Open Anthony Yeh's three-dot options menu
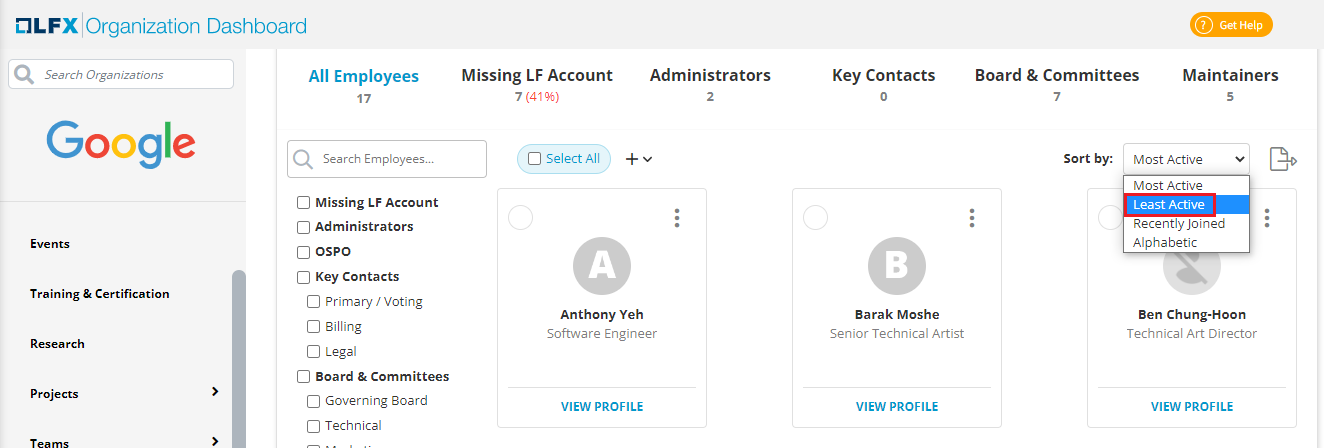Screen dimensions: 1325x448 (x=677, y=218)
